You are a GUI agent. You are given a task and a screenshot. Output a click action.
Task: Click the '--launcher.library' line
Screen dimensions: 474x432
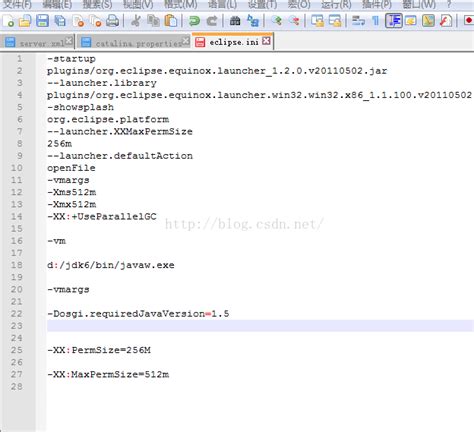click(102, 83)
